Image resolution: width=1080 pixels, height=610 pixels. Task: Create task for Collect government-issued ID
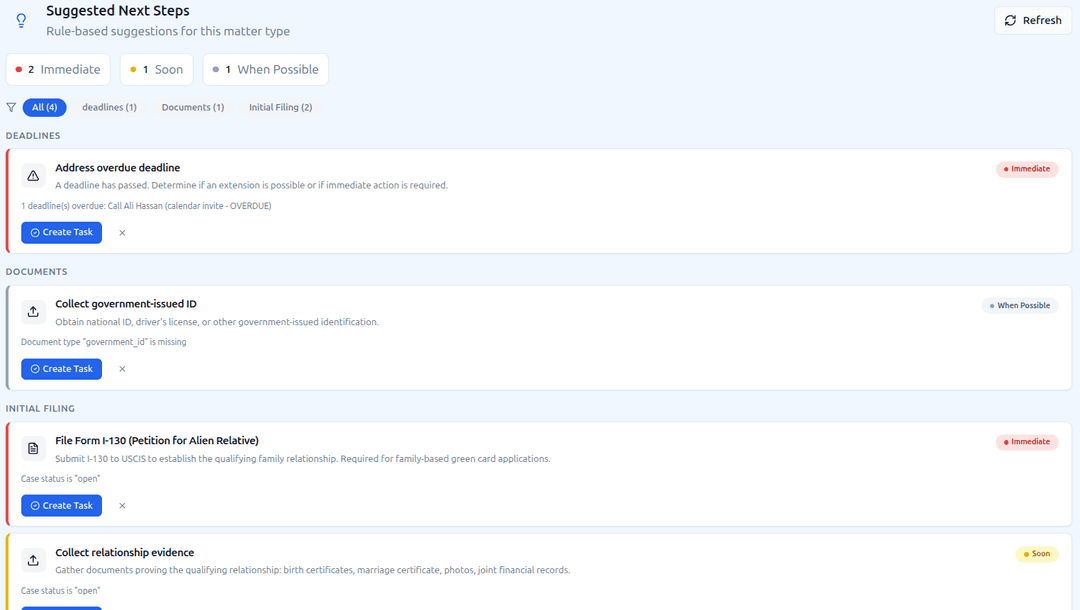[61, 369]
